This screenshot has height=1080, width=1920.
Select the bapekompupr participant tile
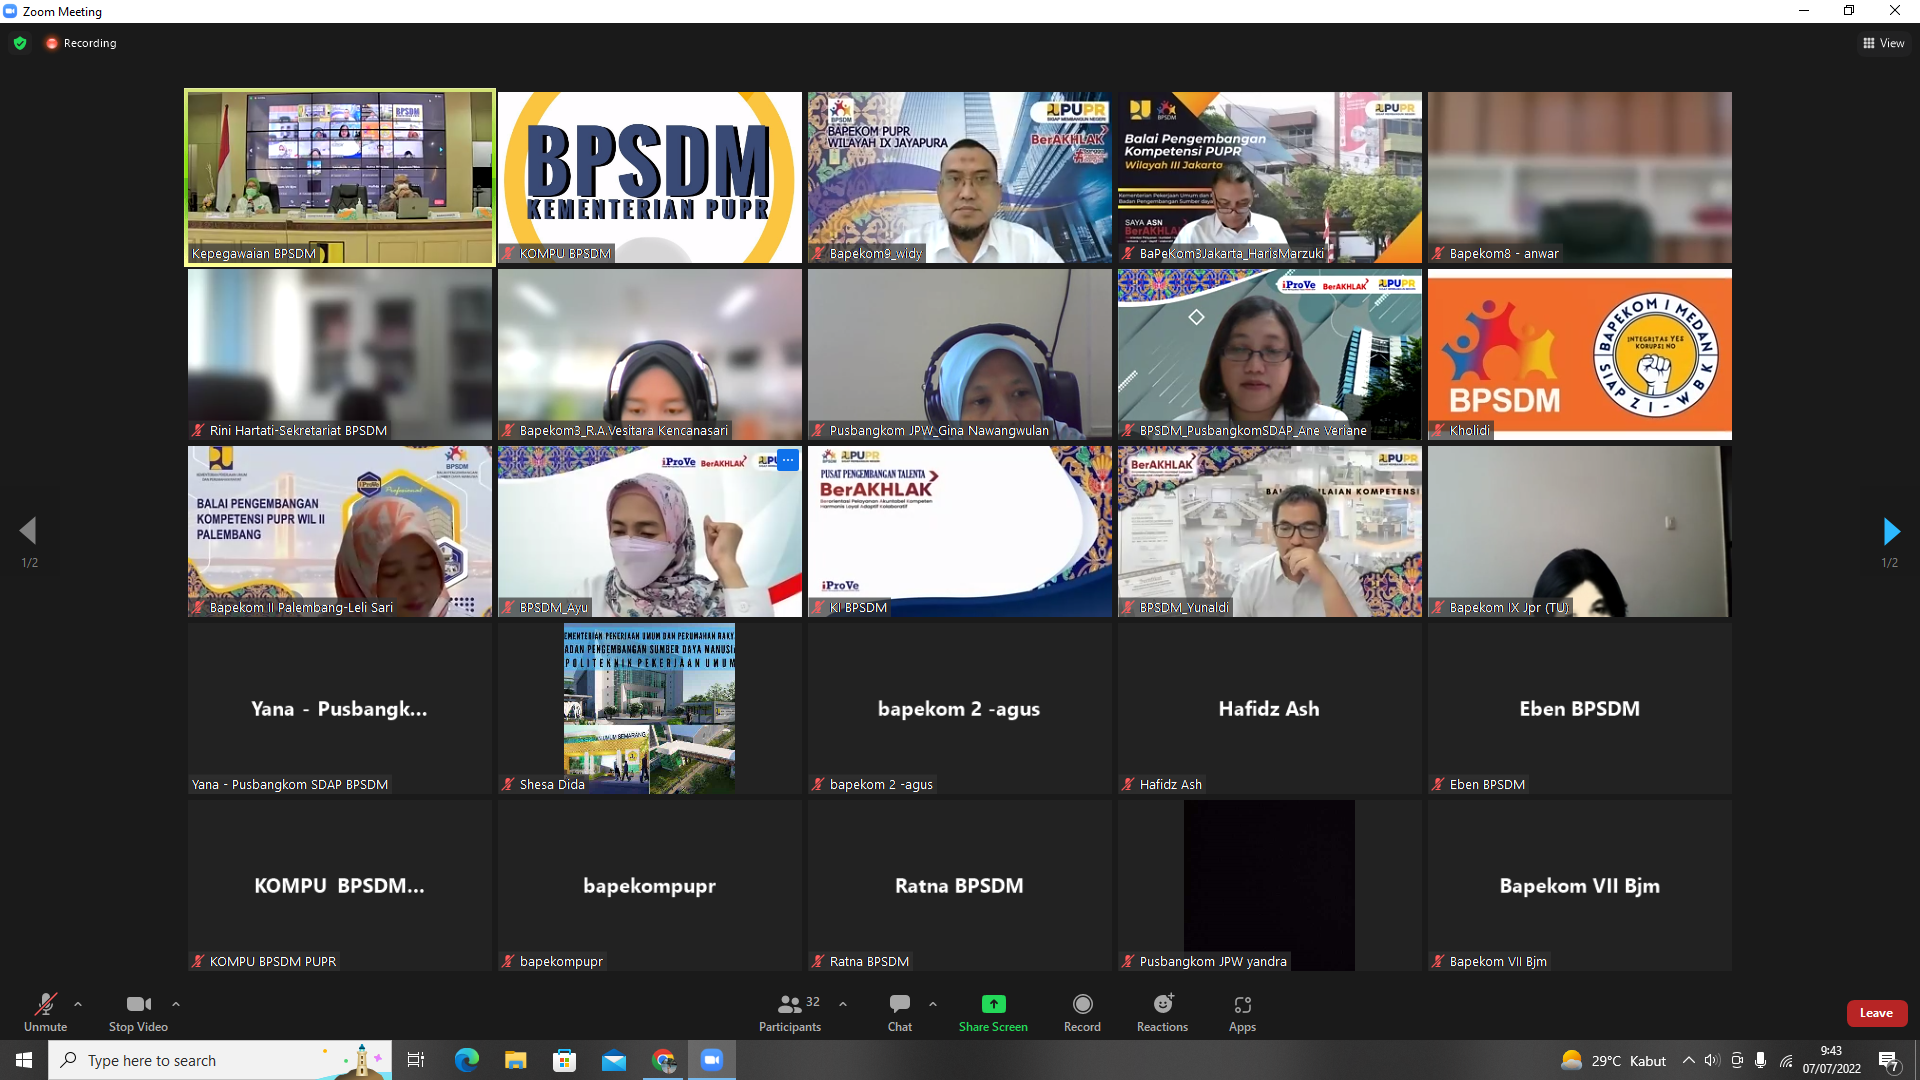[650, 885]
